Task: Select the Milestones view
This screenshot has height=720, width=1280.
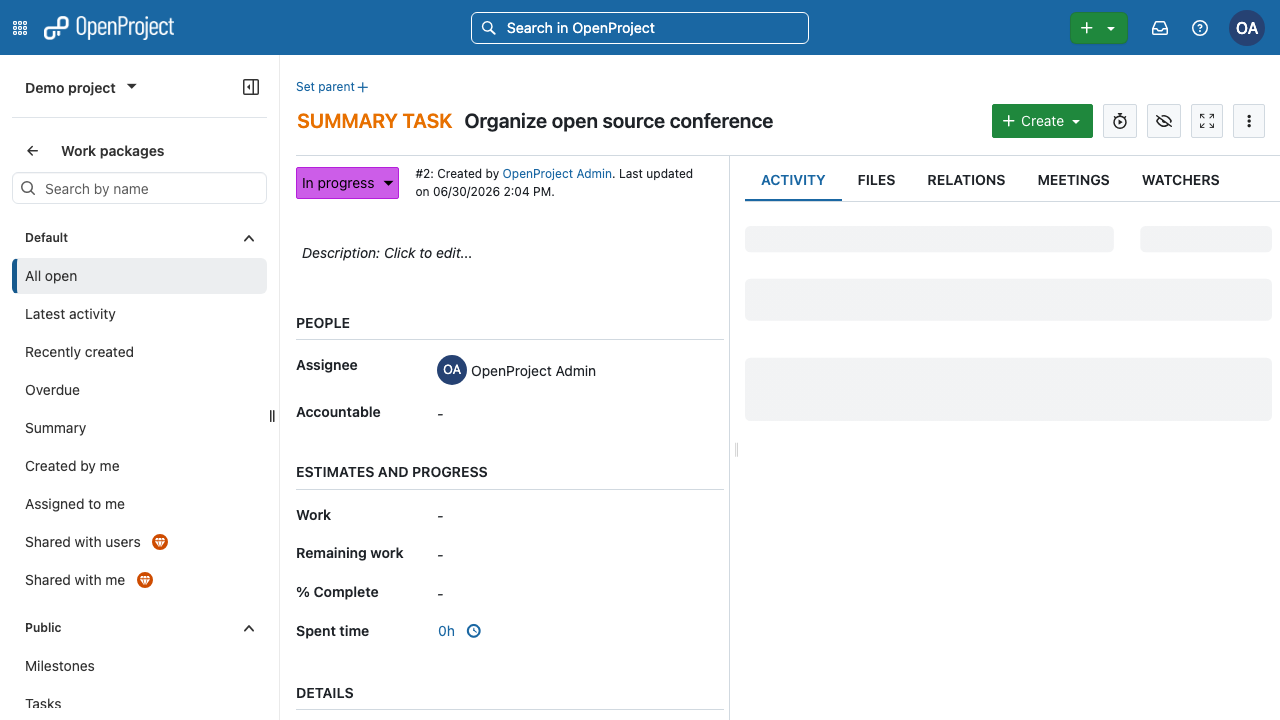Action: point(139,666)
